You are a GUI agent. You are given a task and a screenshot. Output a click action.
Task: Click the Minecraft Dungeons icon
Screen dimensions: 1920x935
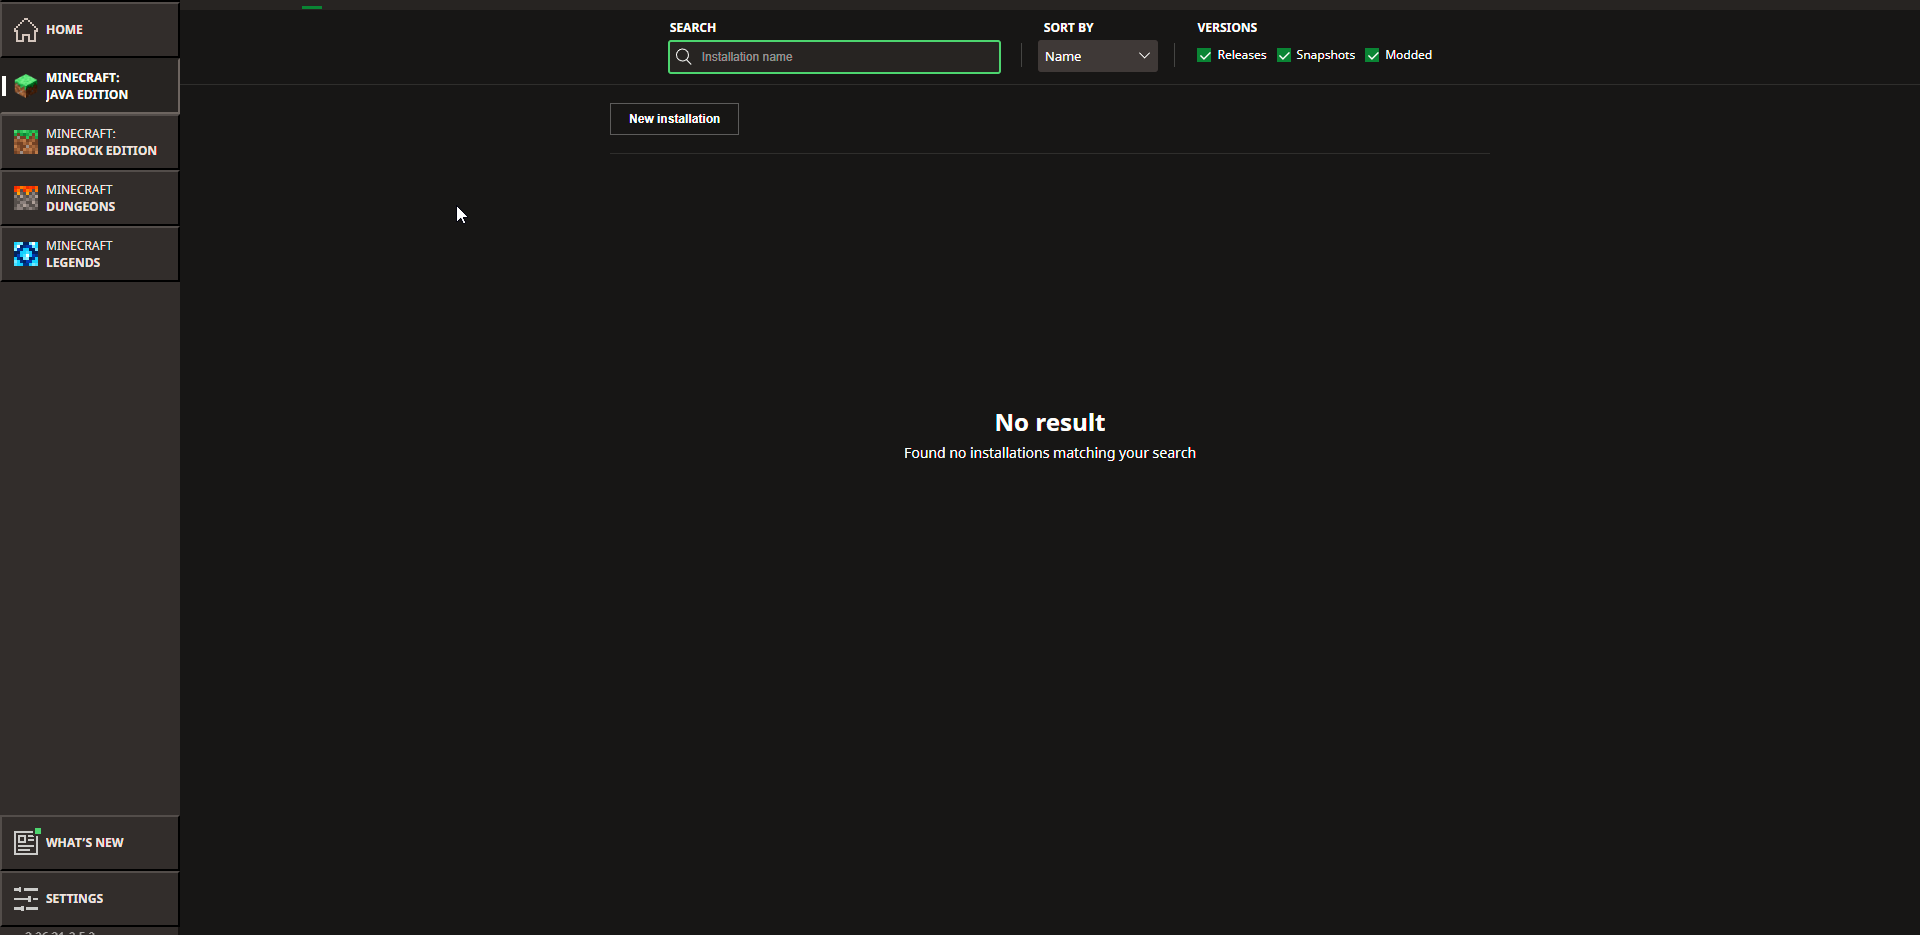click(26, 198)
